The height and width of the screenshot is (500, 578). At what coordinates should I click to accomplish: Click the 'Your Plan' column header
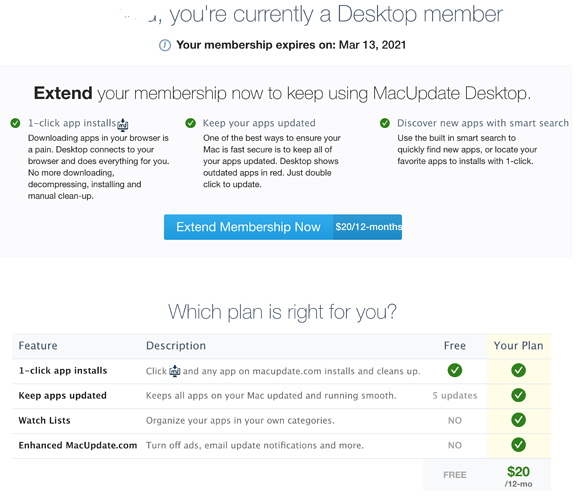pyautogui.click(x=518, y=346)
